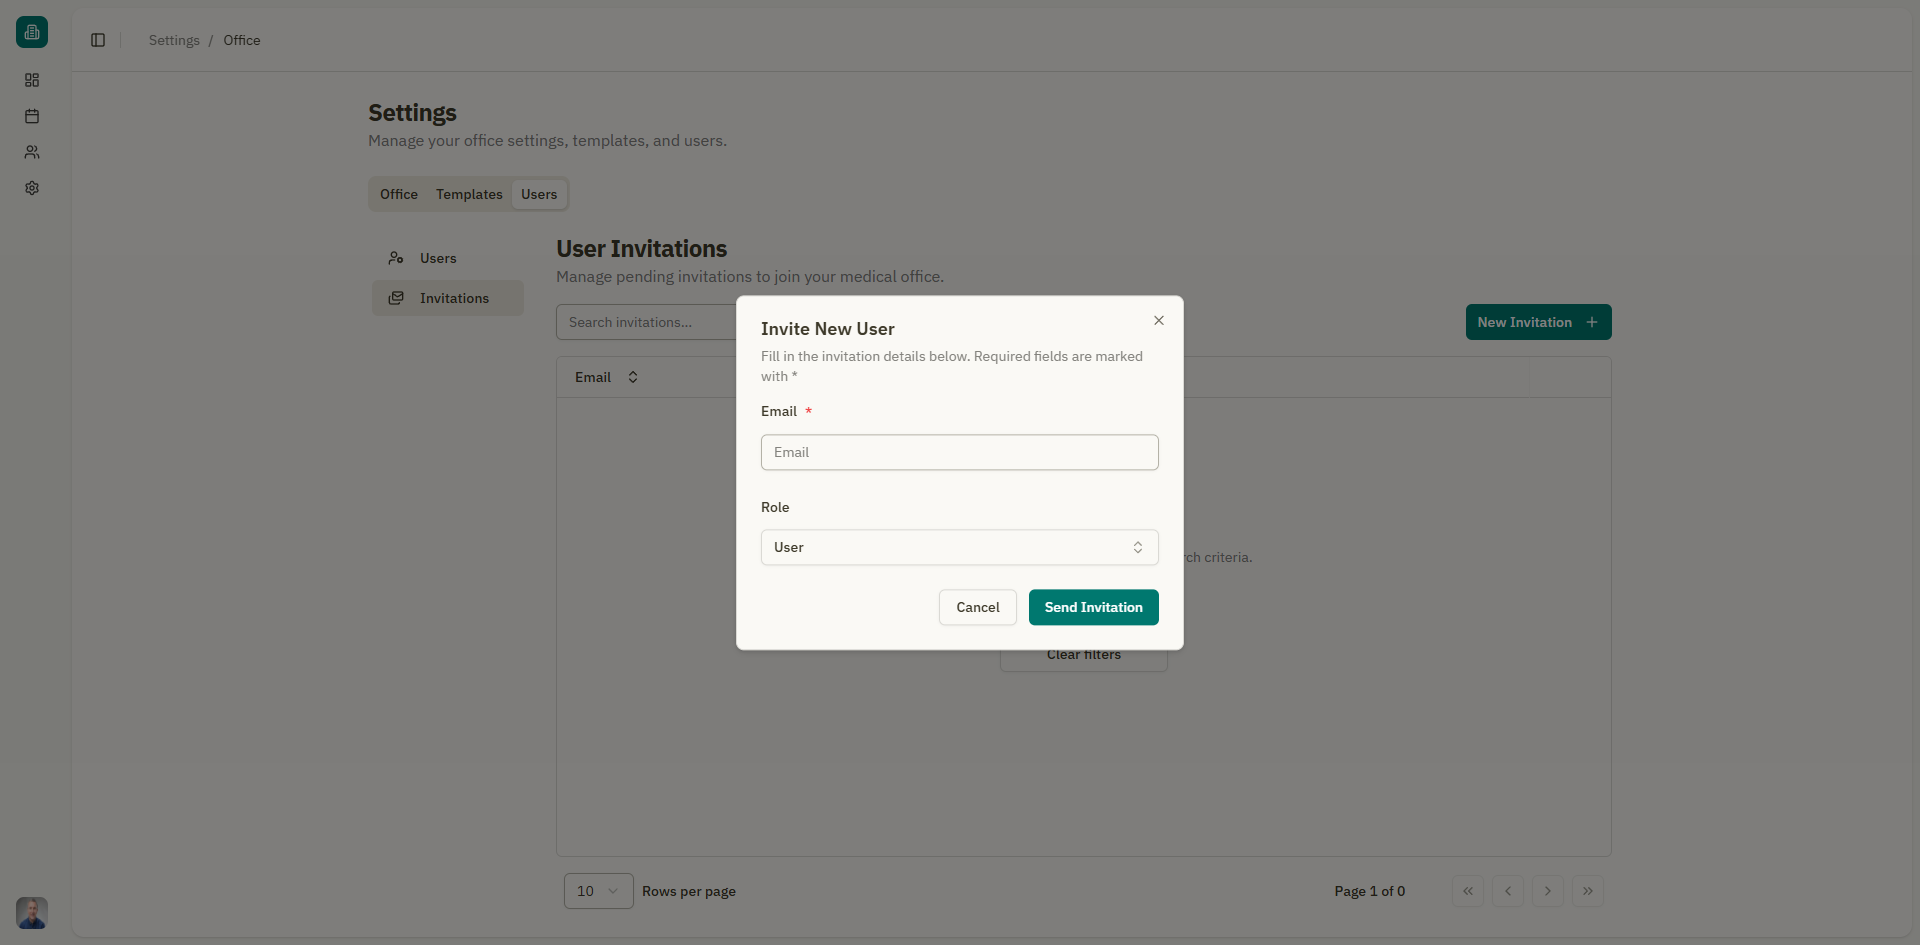
Task: Switch to the Users section in left panel
Action: (439, 258)
